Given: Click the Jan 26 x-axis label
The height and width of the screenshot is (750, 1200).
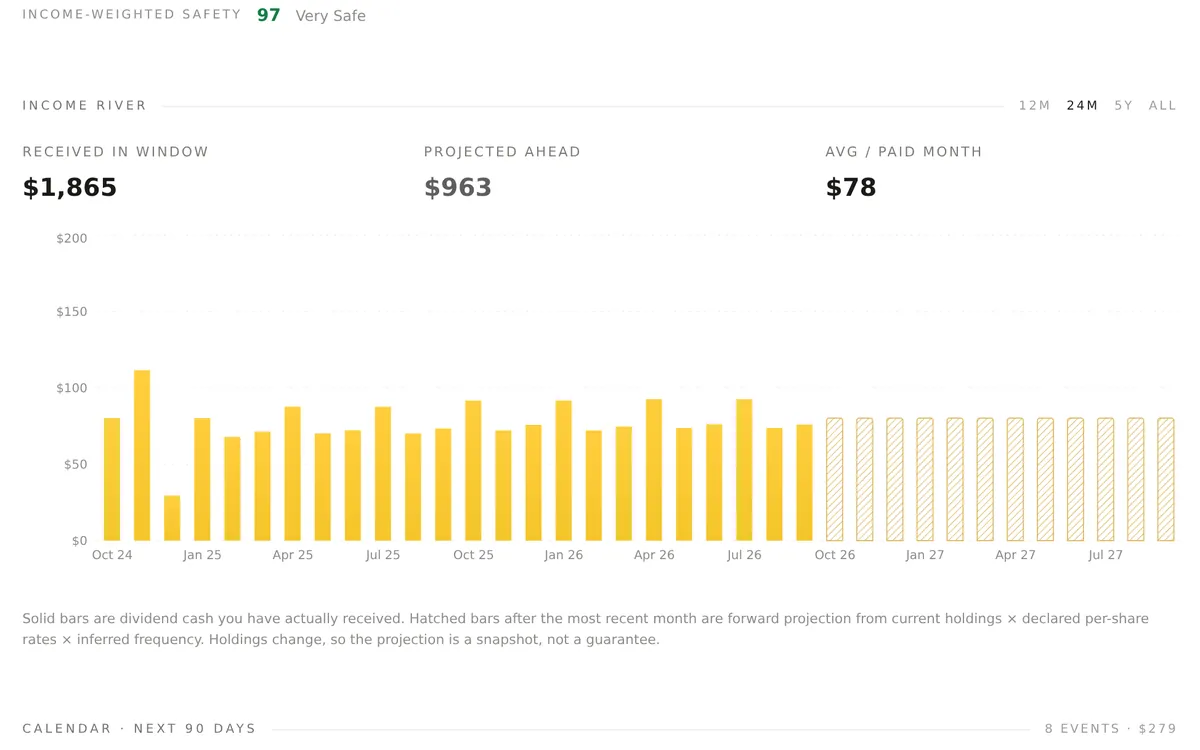Looking at the screenshot, I should [563, 555].
